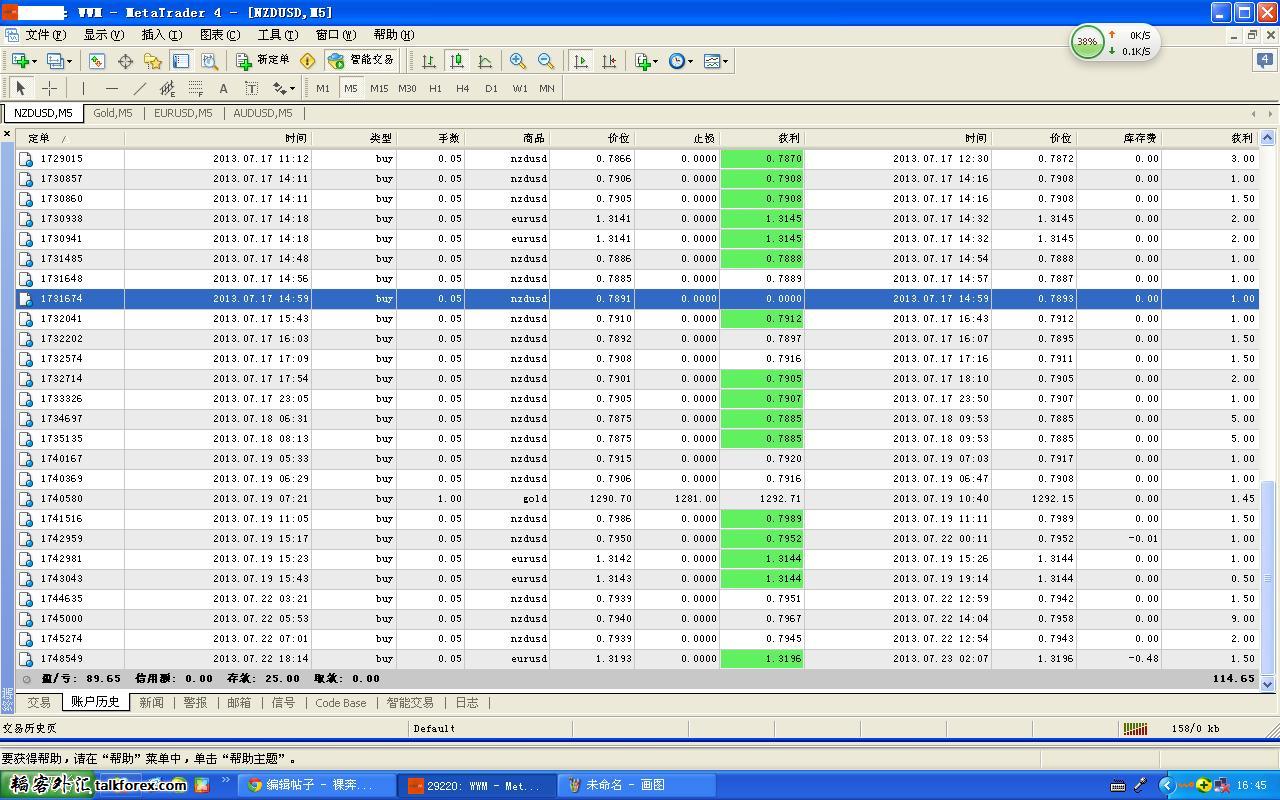The height and width of the screenshot is (800, 1280).
Task: Select order row 1740580 gold
Action: tap(638, 498)
